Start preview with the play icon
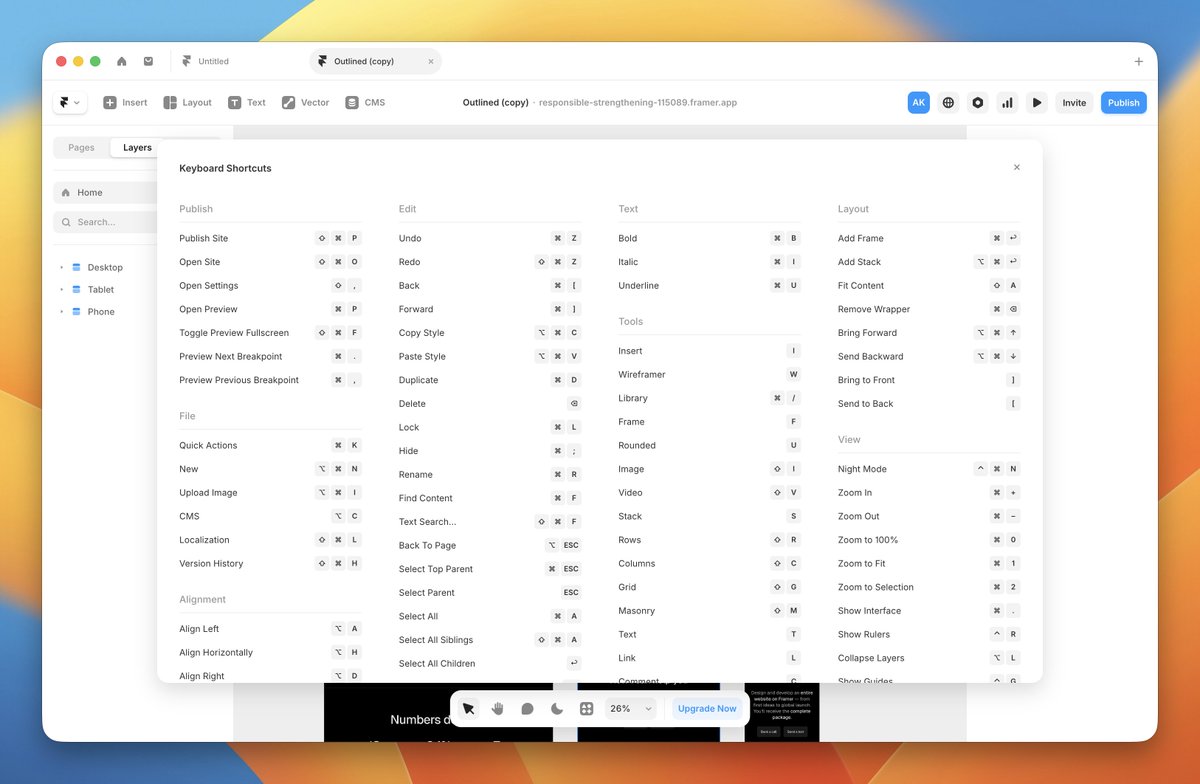Viewport: 1200px width, 784px height. [x=1037, y=102]
